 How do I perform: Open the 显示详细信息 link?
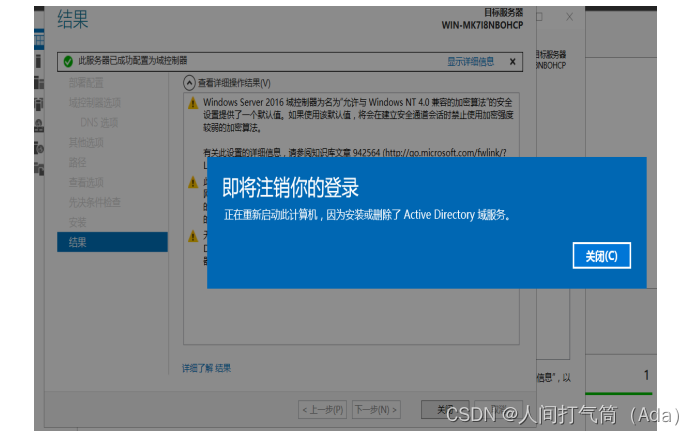click(470, 62)
